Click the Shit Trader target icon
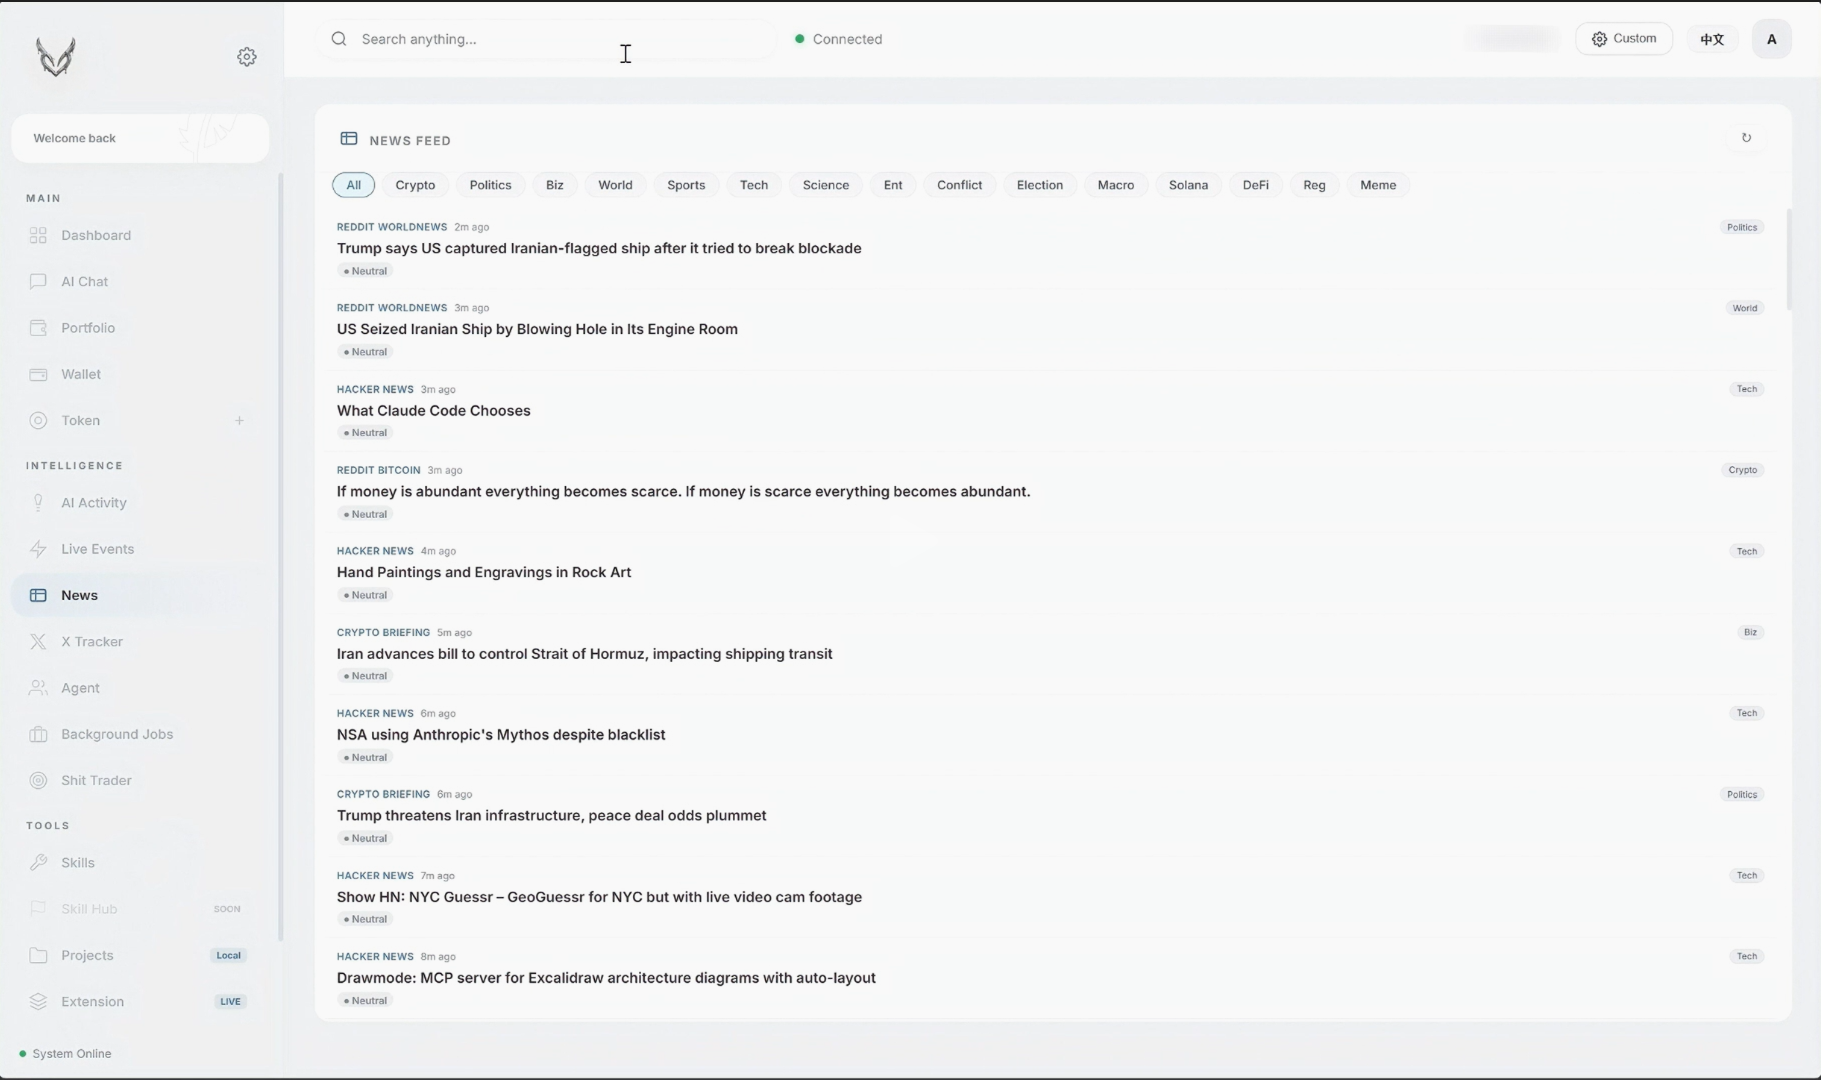The image size is (1821, 1080). point(38,780)
